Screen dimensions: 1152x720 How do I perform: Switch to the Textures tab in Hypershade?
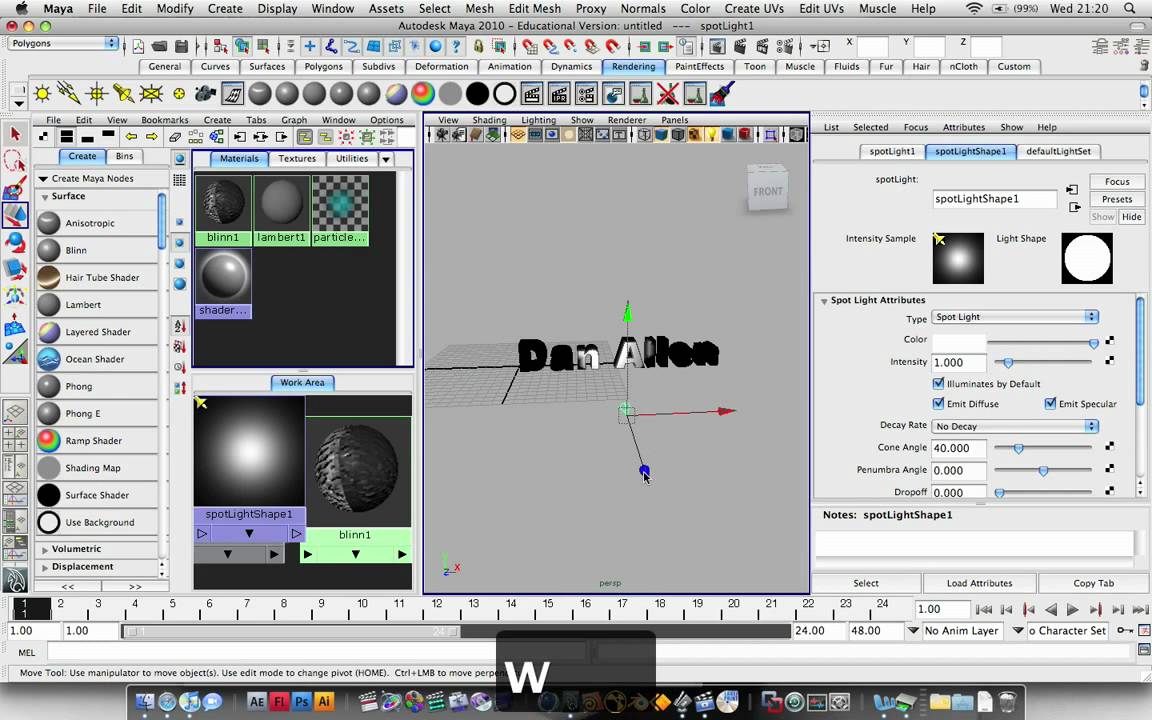pos(297,158)
